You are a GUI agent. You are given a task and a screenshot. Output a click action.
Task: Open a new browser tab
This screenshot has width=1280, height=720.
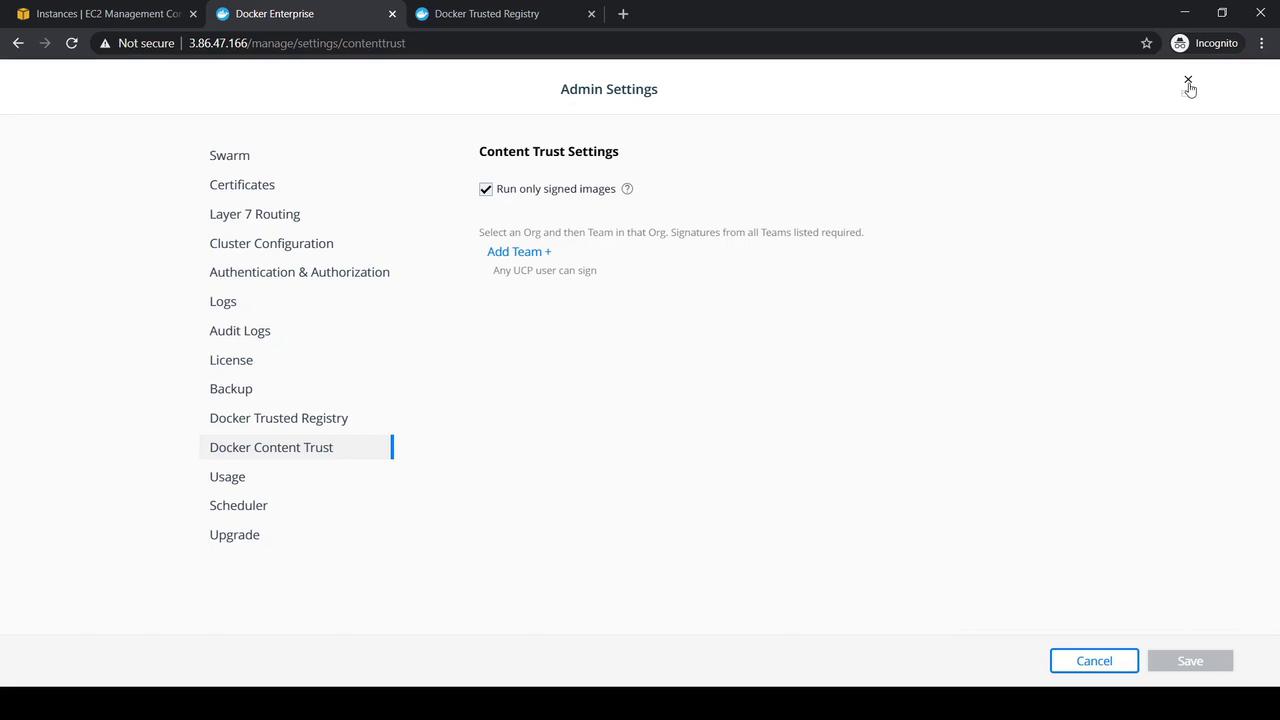623,14
